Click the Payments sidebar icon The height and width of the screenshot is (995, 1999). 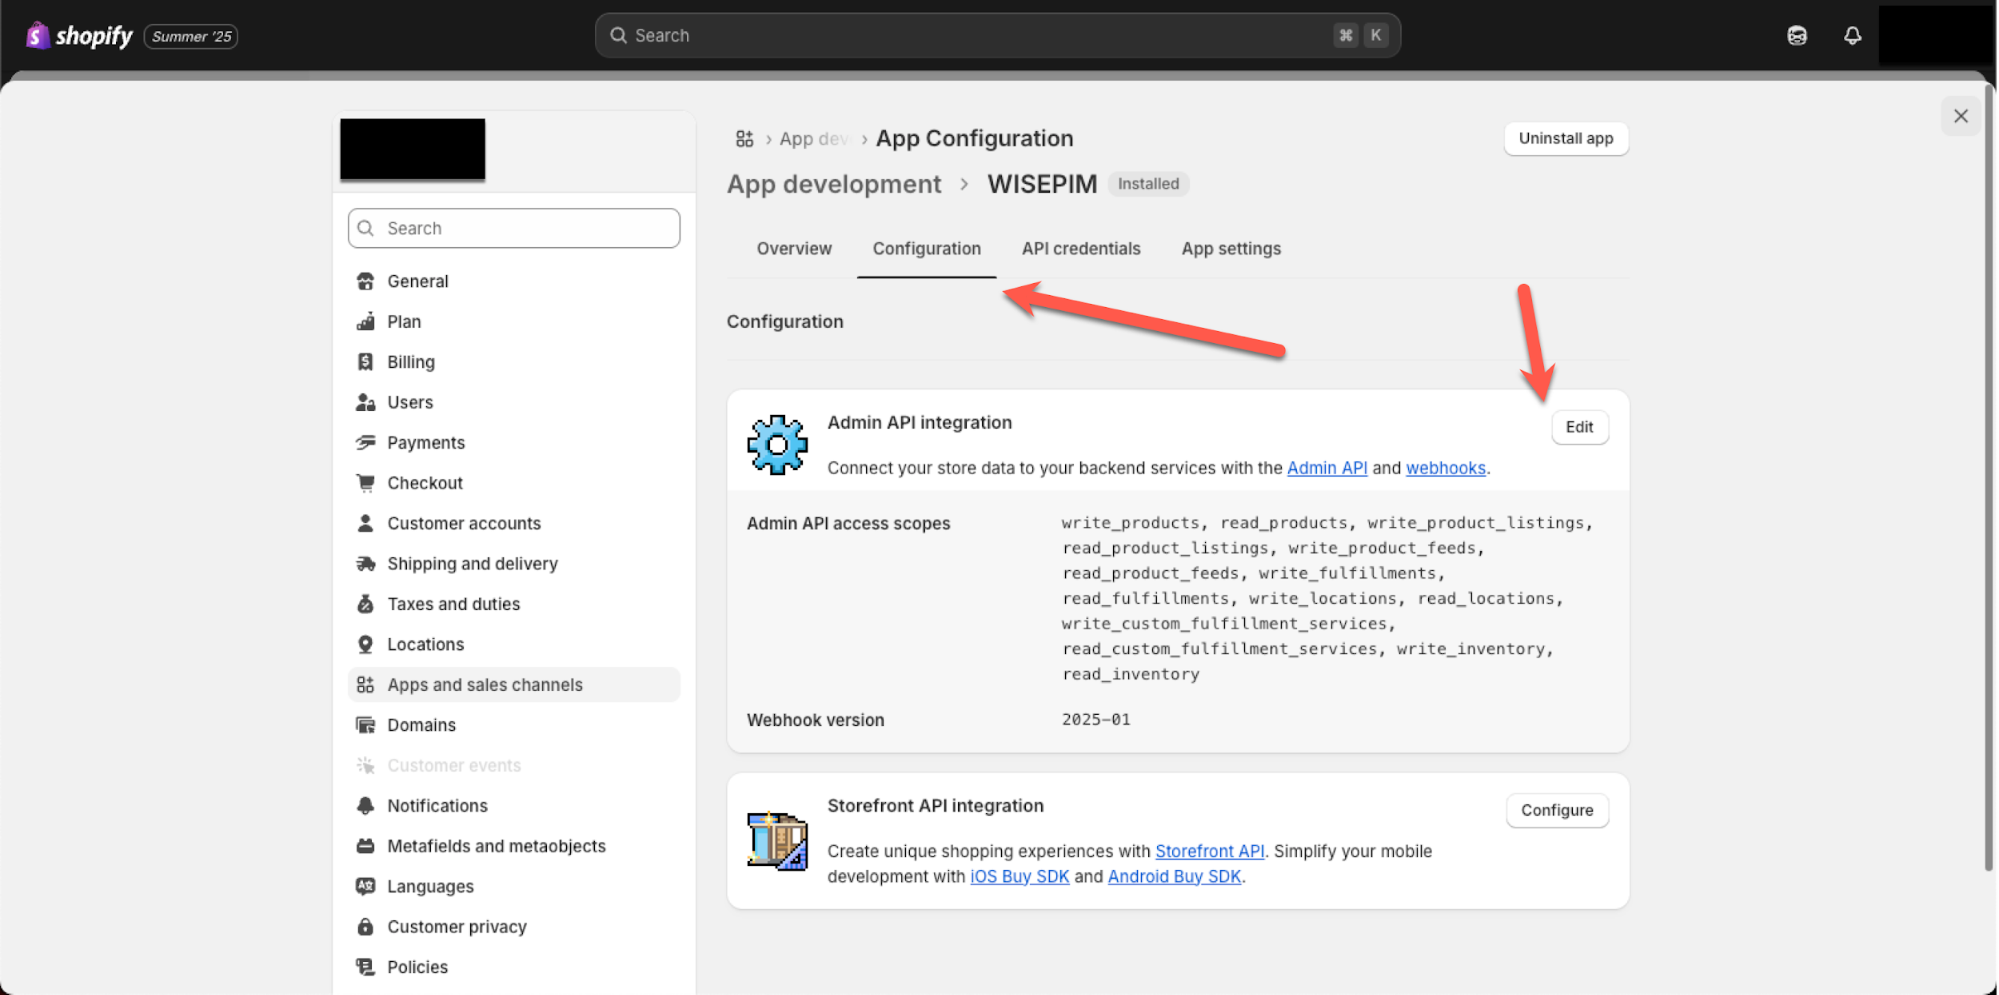pos(366,442)
